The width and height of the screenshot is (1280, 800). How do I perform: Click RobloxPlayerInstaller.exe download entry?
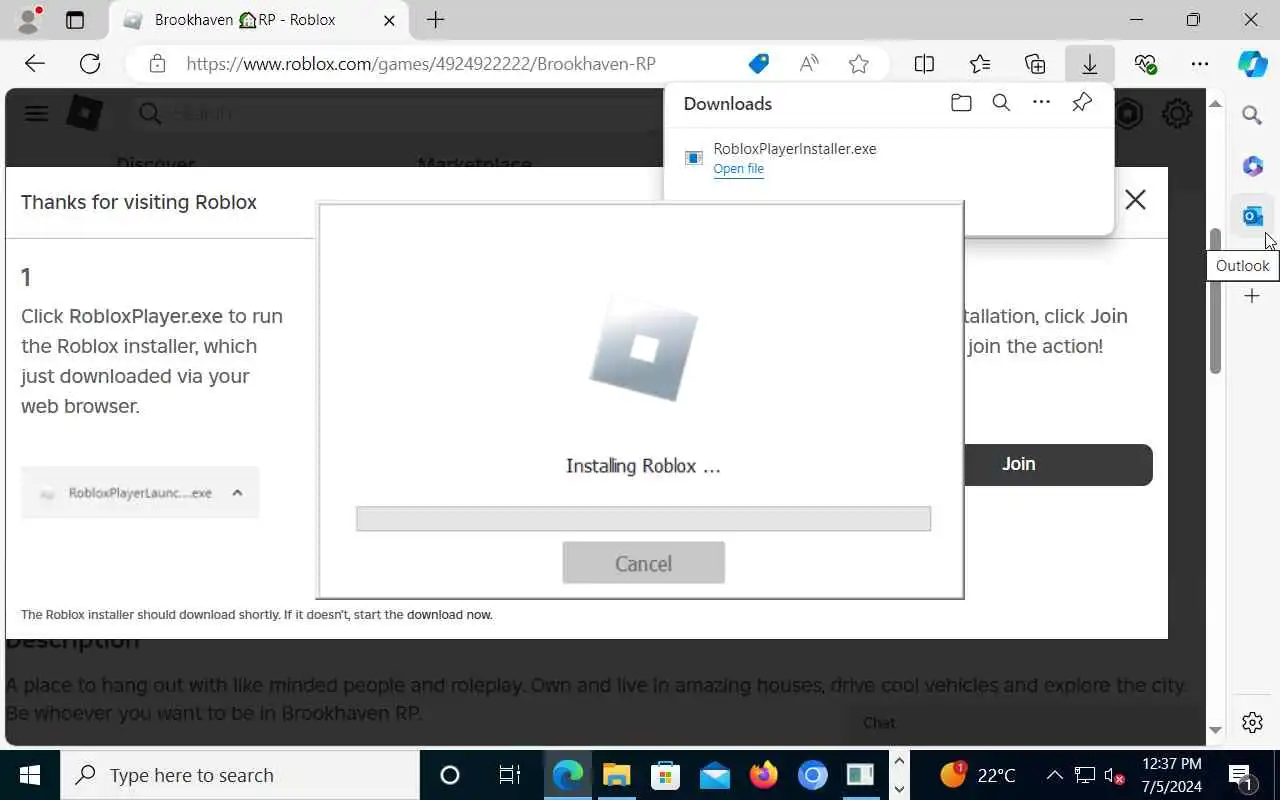tap(795, 149)
